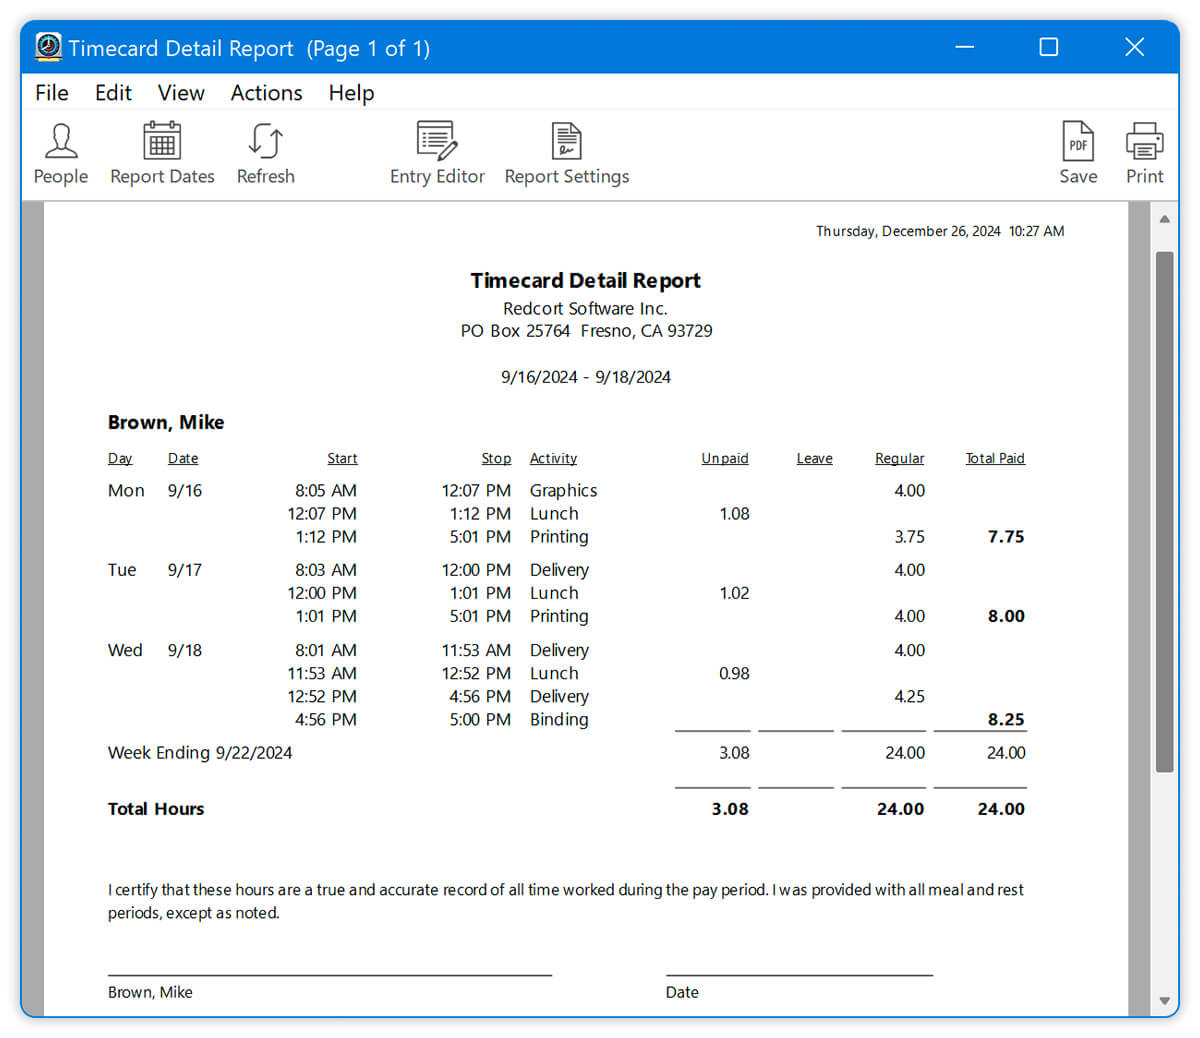Image resolution: width=1200 pixels, height=1038 pixels.
Task: Open the Actions menu
Action: 266,92
